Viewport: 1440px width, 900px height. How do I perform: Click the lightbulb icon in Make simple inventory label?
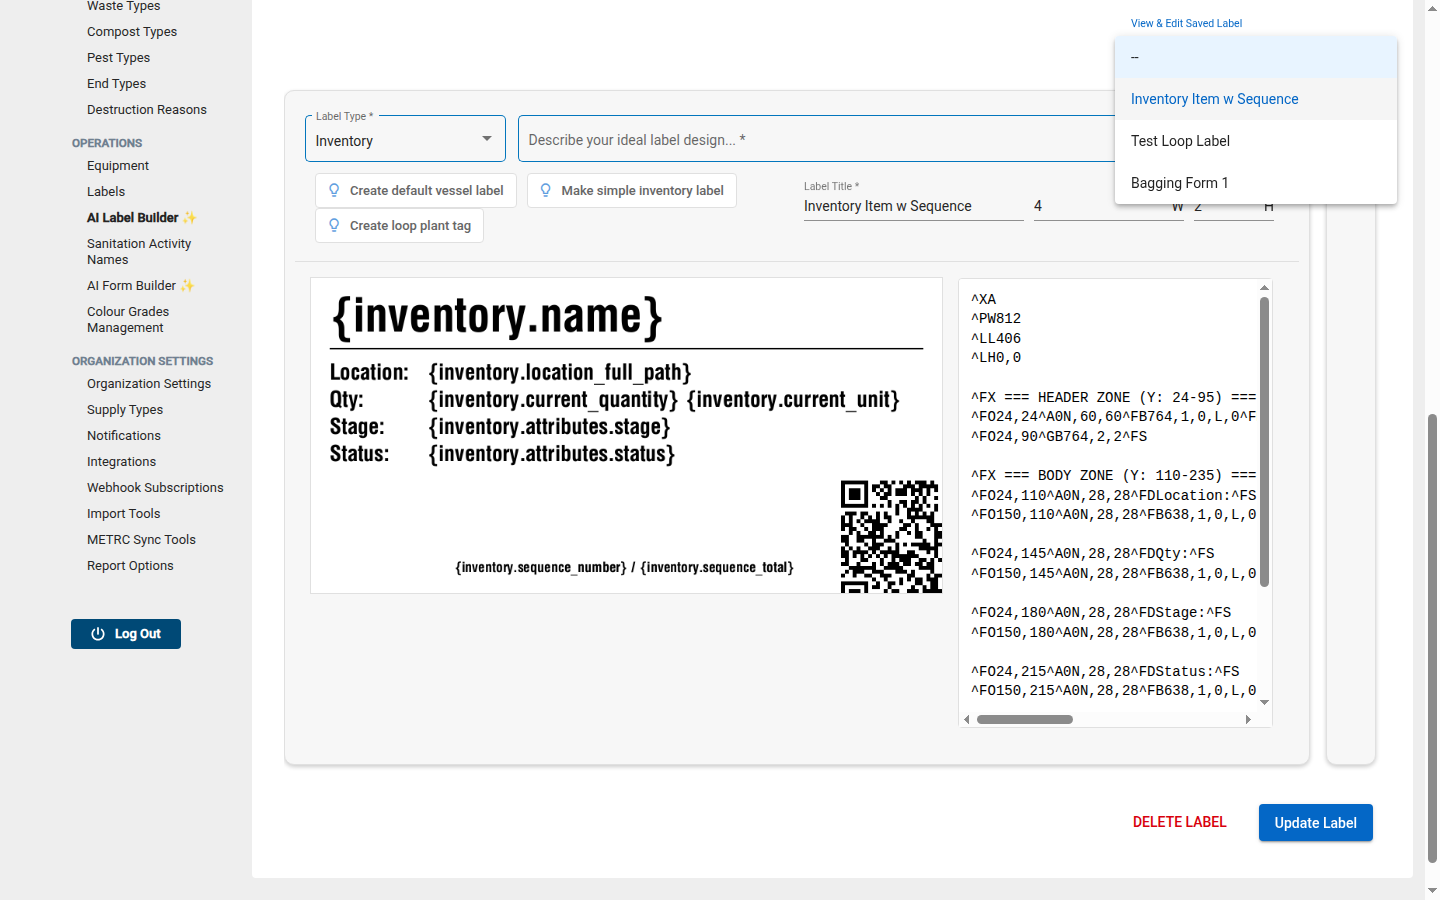(545, 190)
